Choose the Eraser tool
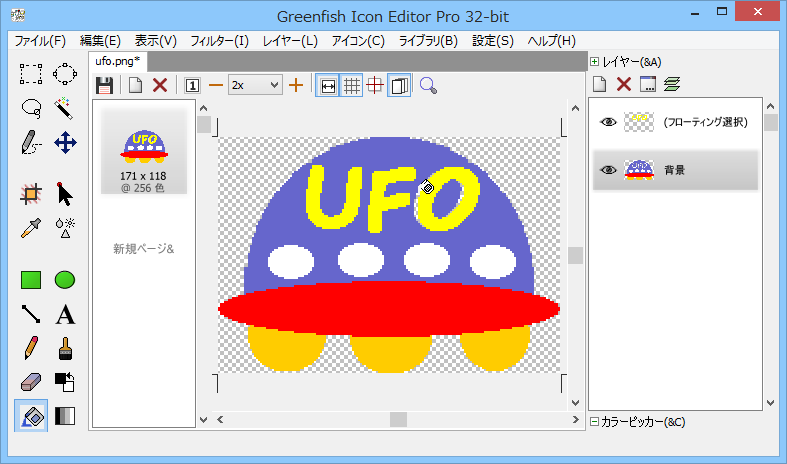Viewport: 787px width, 464px height. coord(31,382)
